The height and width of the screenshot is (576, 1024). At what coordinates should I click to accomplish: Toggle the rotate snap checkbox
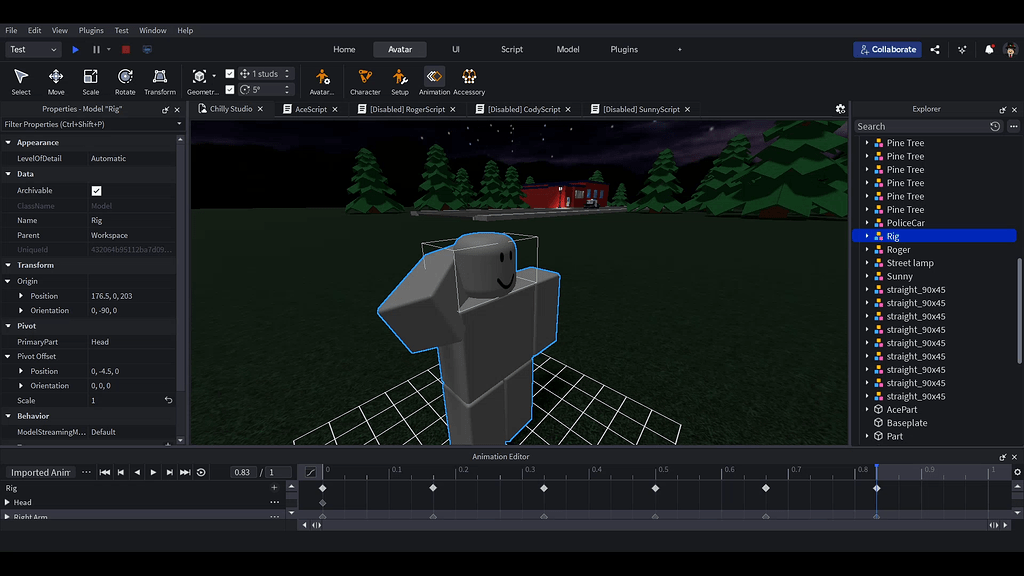click(229, 88)
